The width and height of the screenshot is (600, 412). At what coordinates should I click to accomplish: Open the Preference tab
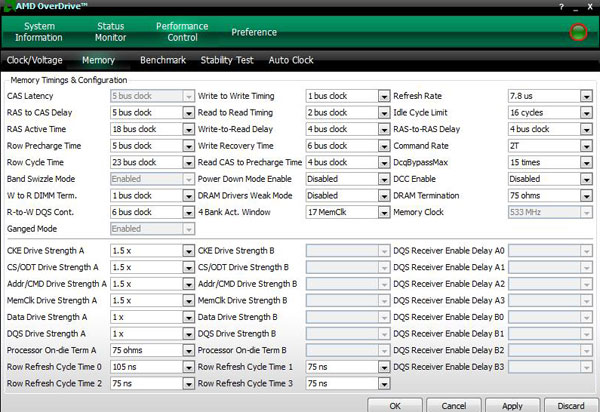[254, 32]
